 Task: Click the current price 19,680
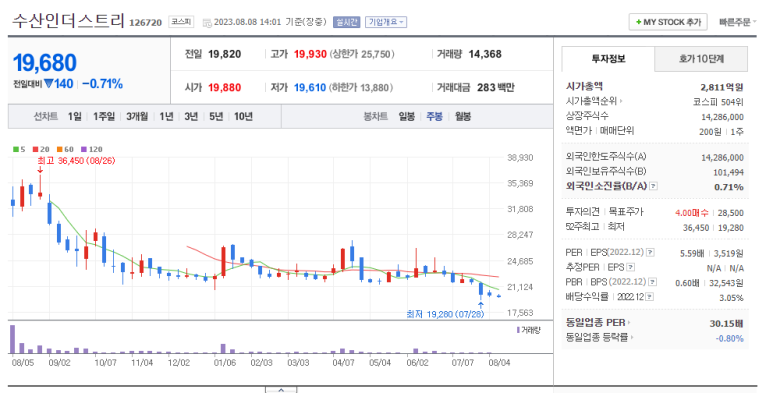pos(45,63)
